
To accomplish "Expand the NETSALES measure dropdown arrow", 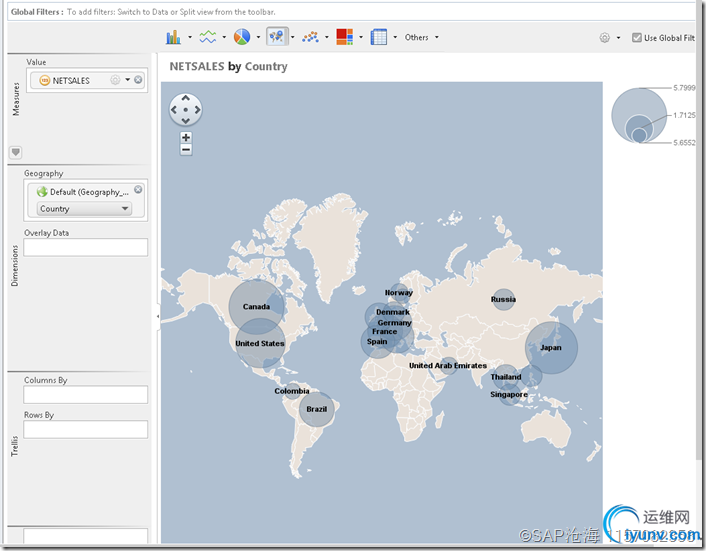I will click(x=128, y=80).
